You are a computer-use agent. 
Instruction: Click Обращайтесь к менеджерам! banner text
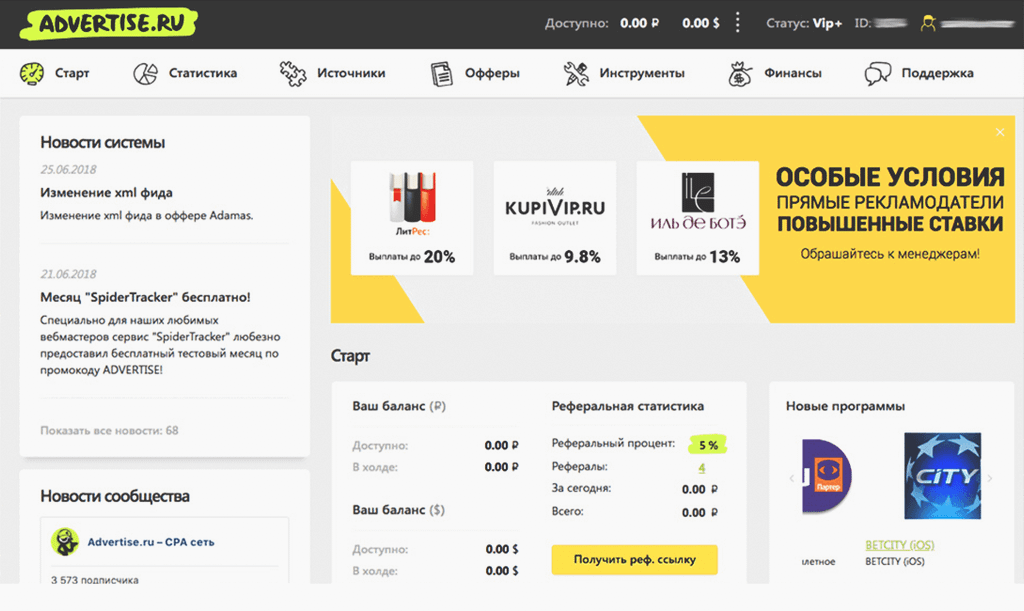click(x=890, y=254)
